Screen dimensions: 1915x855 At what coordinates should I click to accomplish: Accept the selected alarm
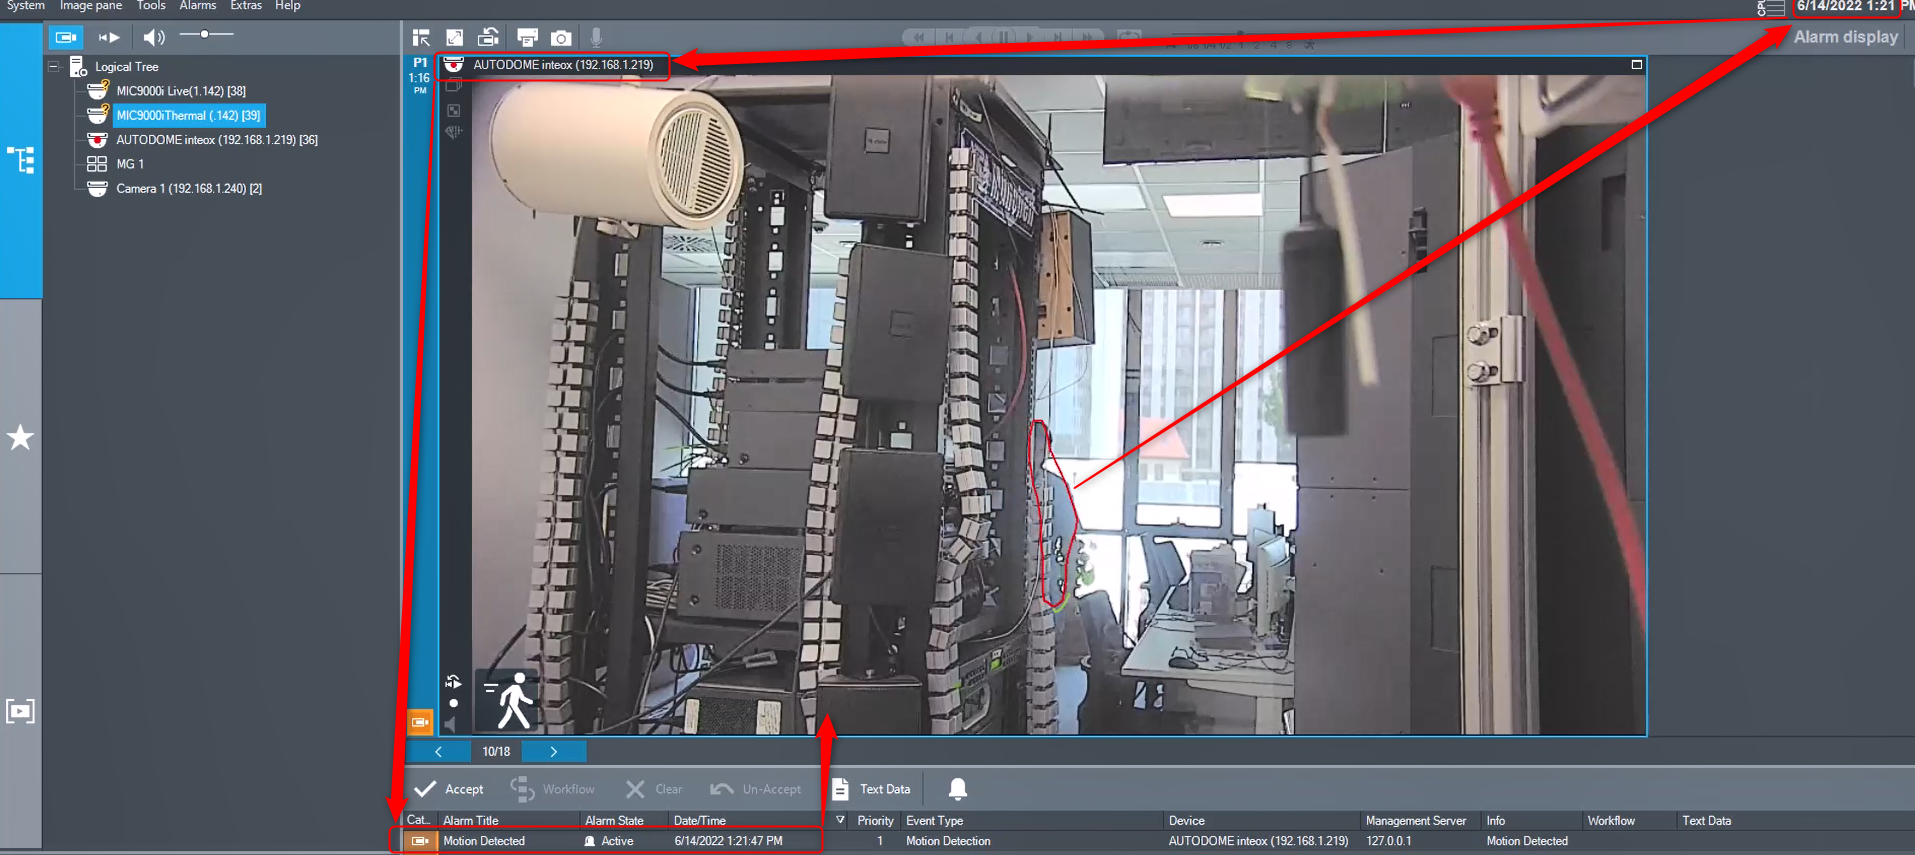(449, 789)
